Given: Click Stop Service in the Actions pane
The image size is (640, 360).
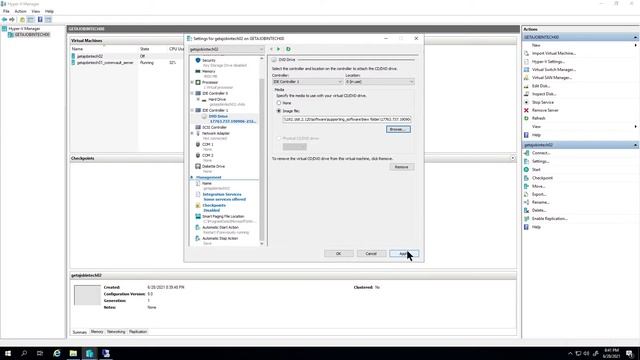Looking at the screenshot, I should click(x=543, y=102).
